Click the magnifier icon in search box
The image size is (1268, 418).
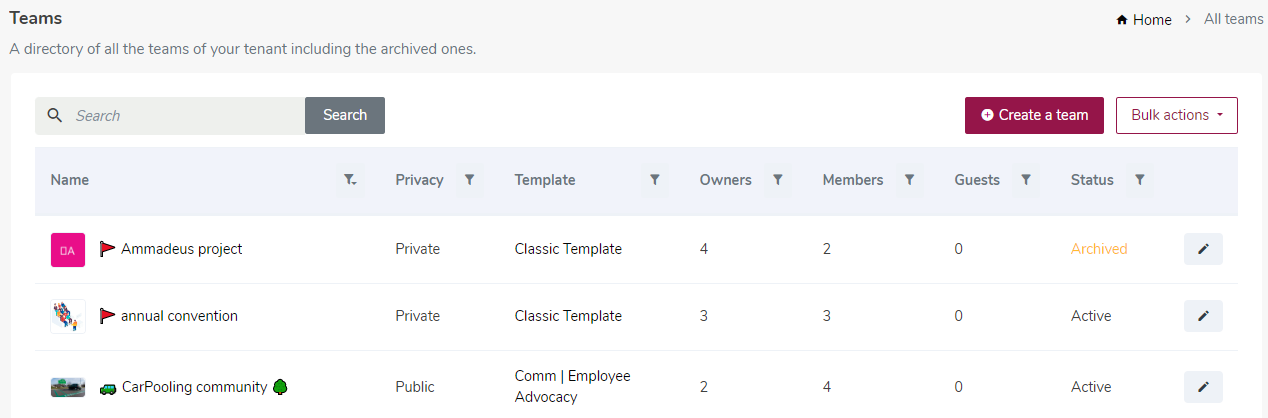55,115
